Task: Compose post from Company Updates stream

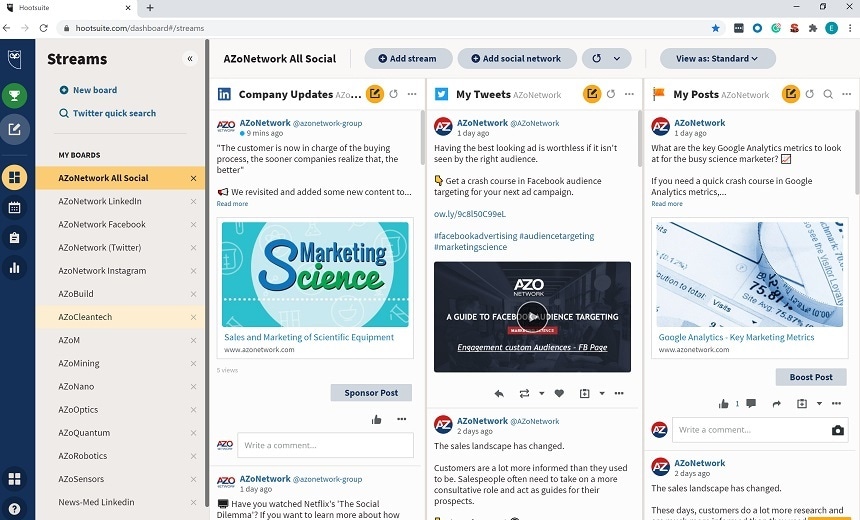Action: click(x=375, y=94)
